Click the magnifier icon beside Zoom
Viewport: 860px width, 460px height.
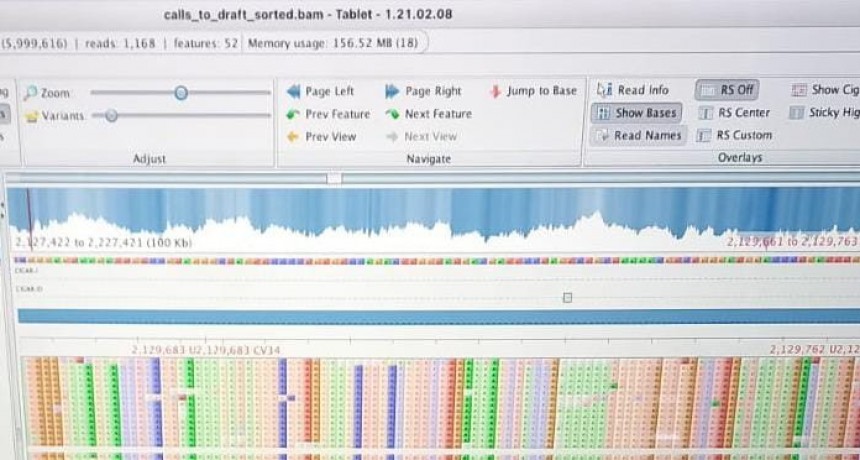[30, 93]
